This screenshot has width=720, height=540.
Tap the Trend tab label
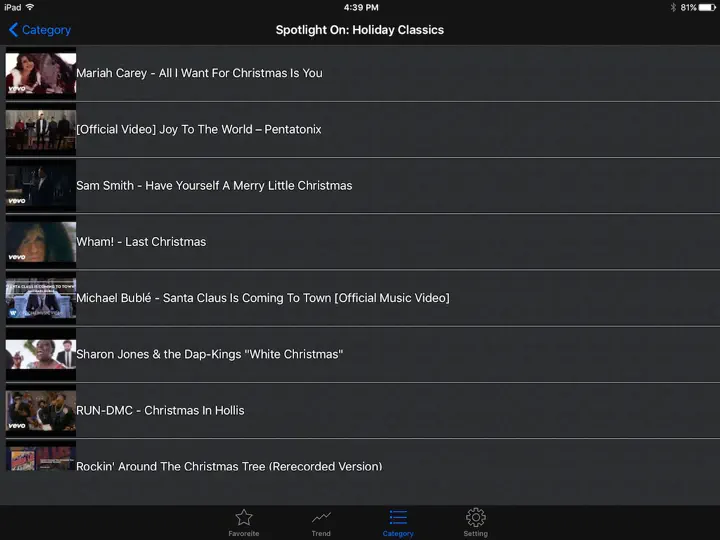click(x=321, y=534)
